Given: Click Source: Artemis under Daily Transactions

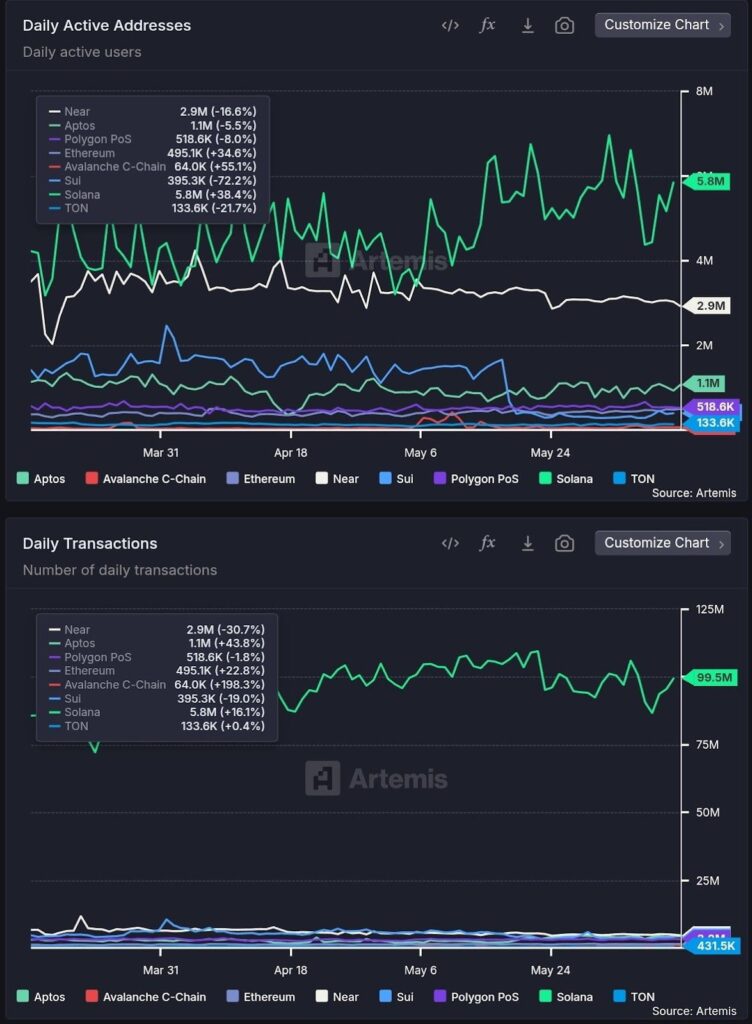Looking at the screenshot, I should tap(693, 1011).
